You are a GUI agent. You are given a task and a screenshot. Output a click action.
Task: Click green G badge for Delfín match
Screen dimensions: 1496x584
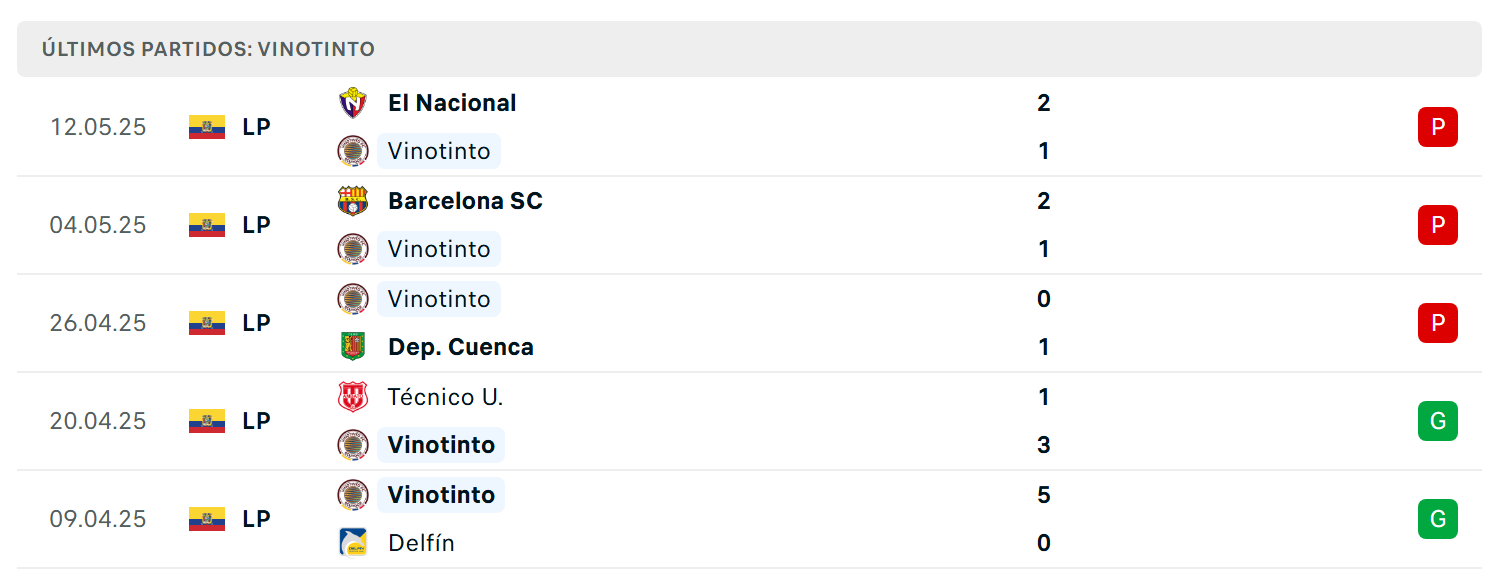(x=1438, y=519)
